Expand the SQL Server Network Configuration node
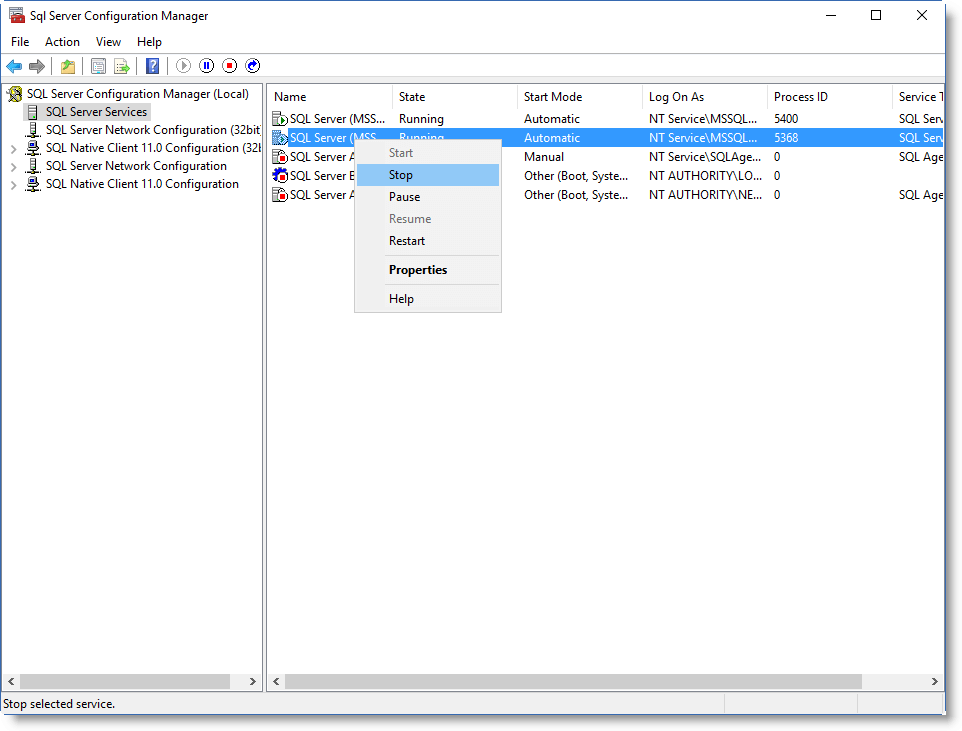 [13, 167]
